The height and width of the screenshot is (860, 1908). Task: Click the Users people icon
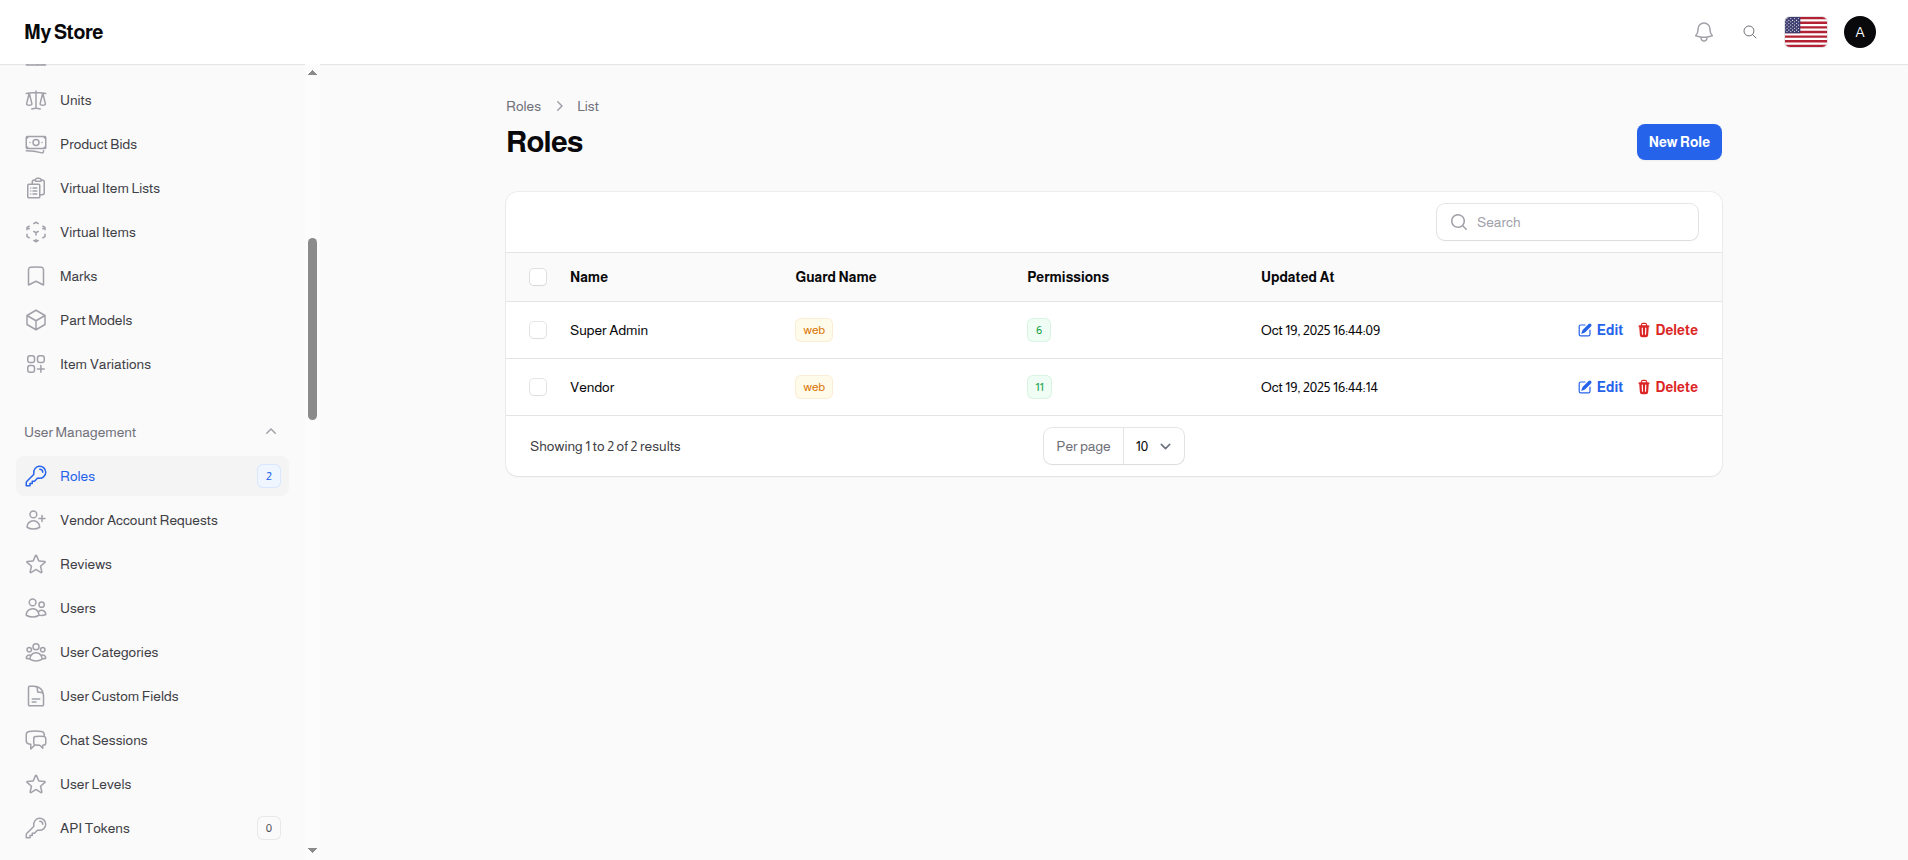(36, 608)
